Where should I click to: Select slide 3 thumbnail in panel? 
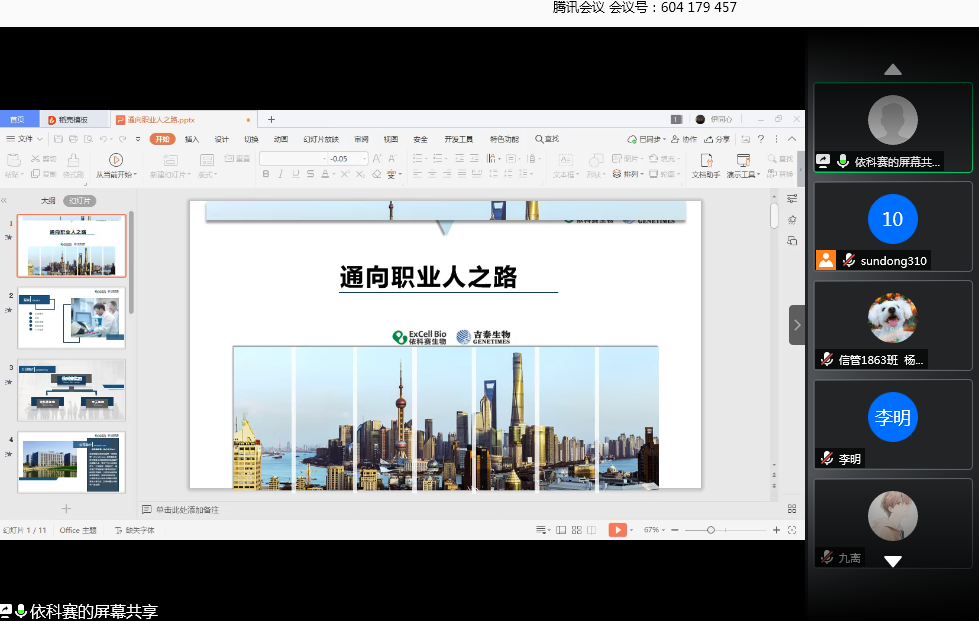pyautogui.click(x=71, y=389)
